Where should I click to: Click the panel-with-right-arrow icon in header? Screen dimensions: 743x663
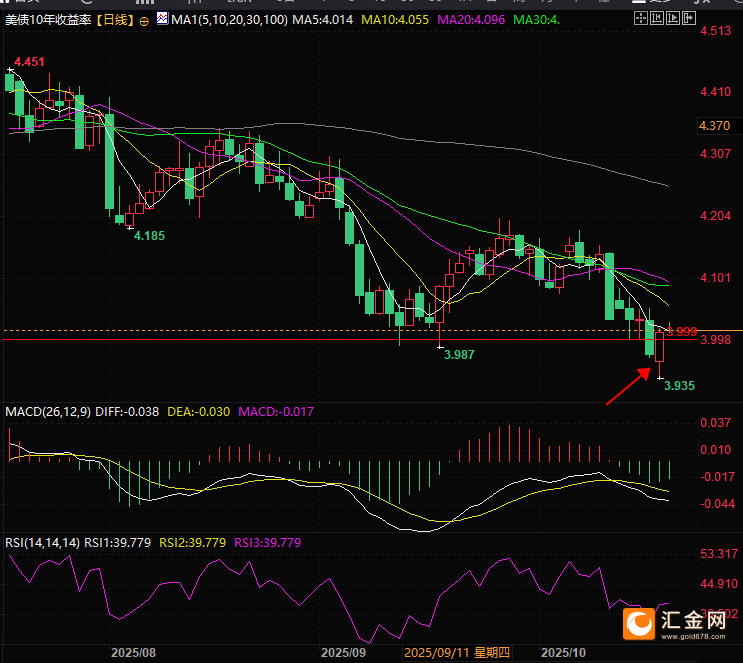[x=689, y=18]
